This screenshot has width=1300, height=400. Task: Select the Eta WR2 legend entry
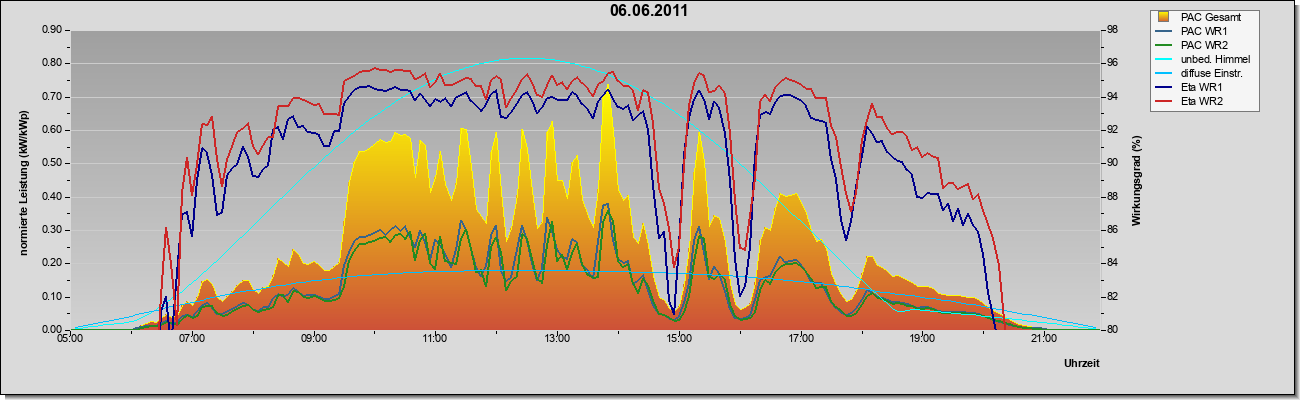1193,102
